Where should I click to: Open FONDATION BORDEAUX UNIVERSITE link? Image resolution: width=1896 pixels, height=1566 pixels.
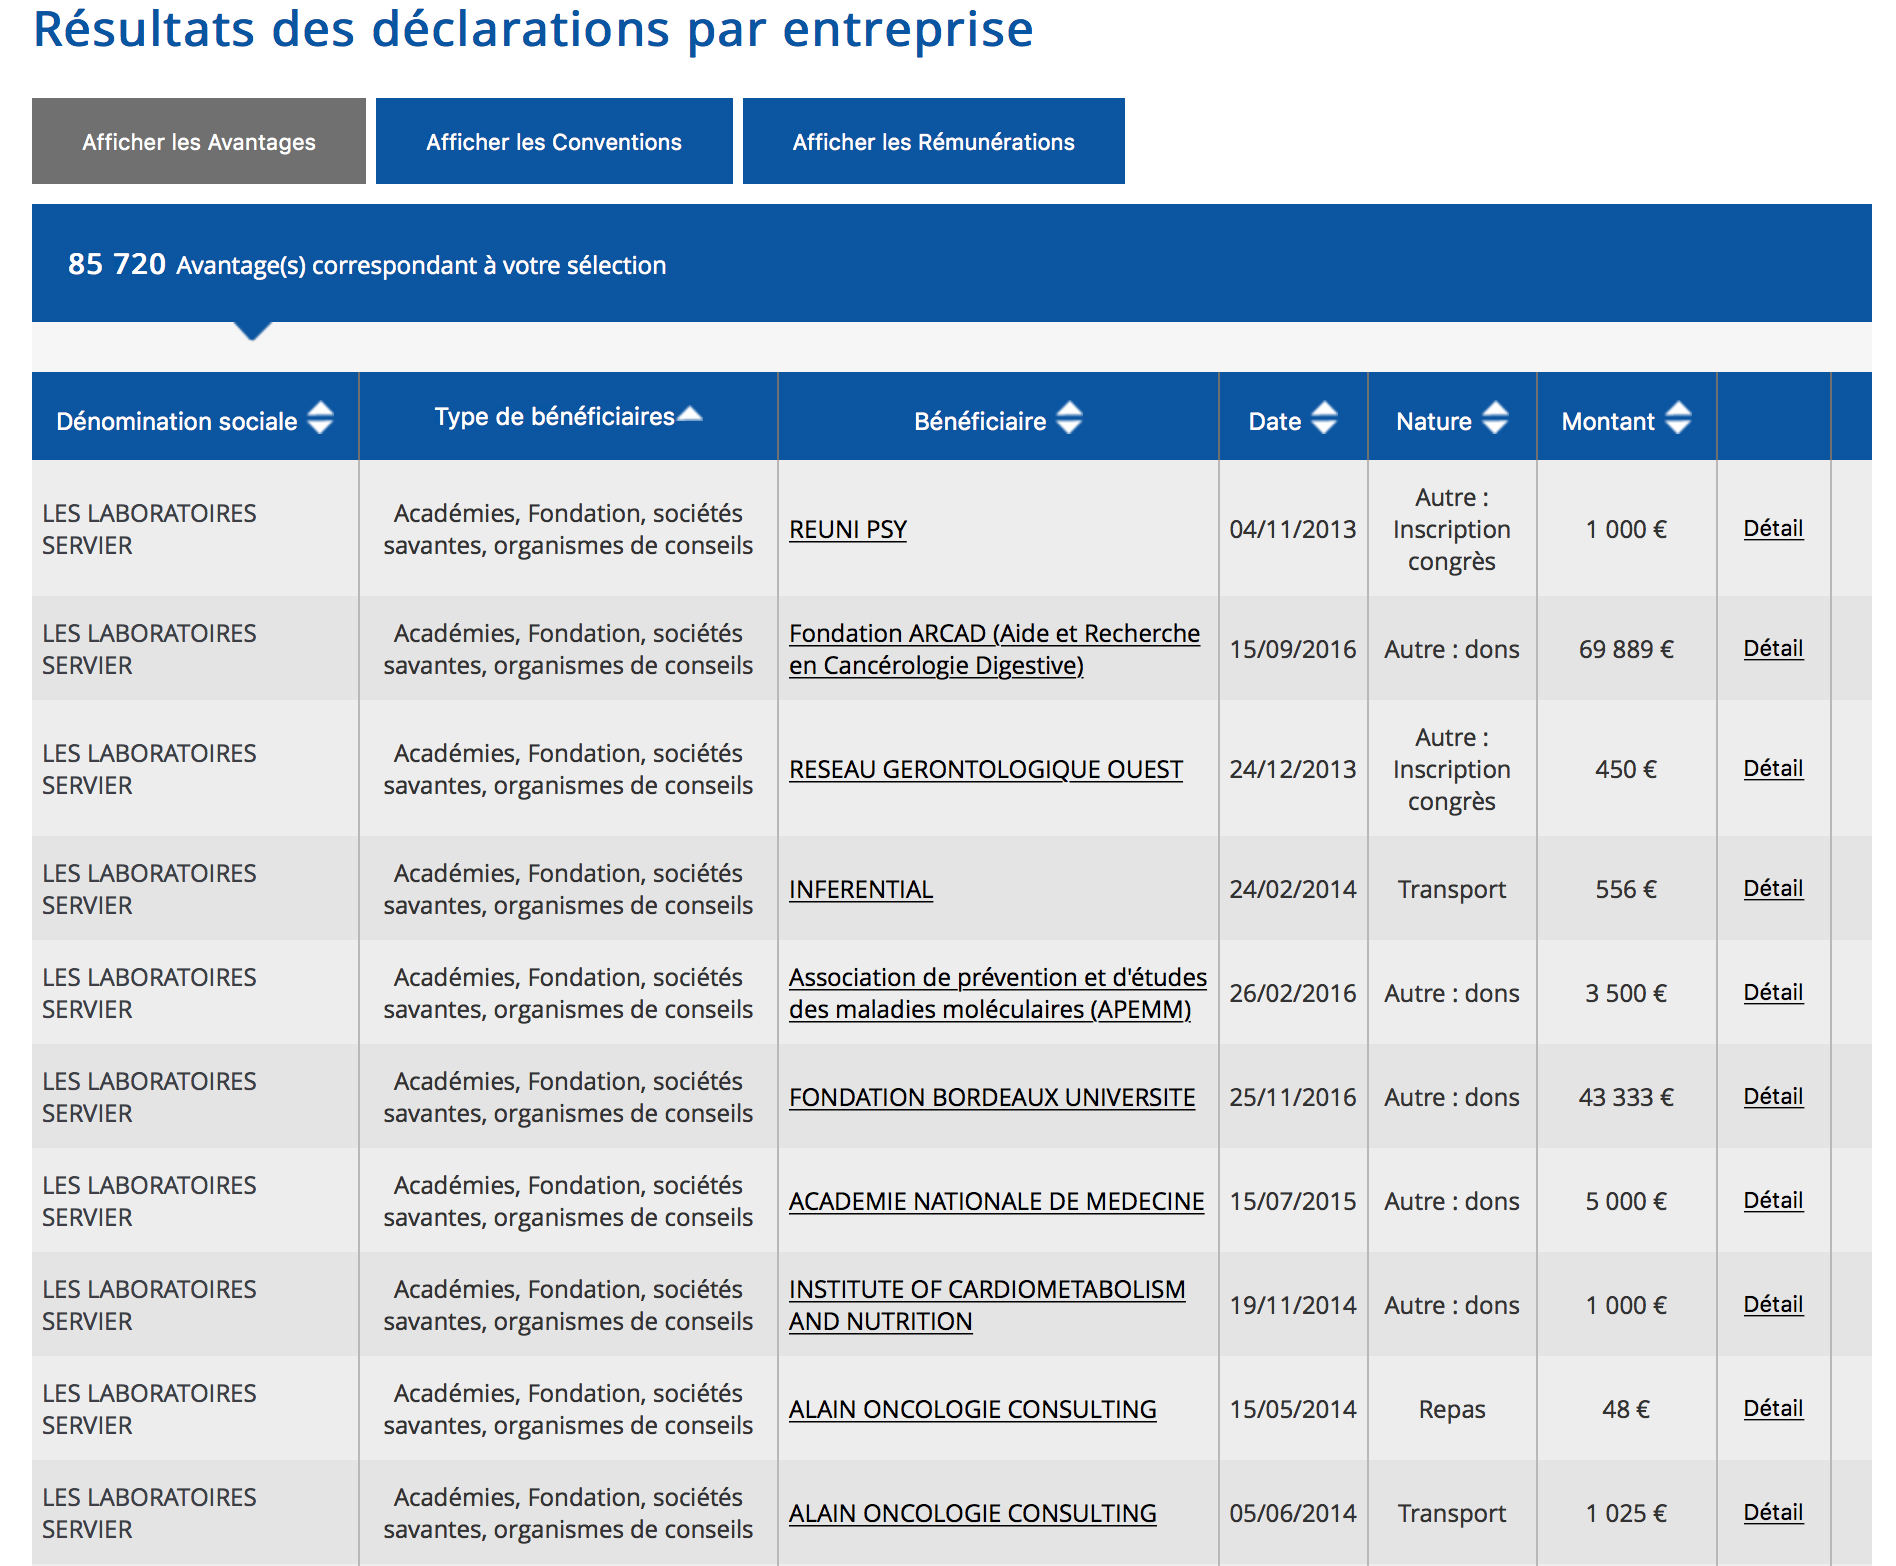(x=992, y=1097)
